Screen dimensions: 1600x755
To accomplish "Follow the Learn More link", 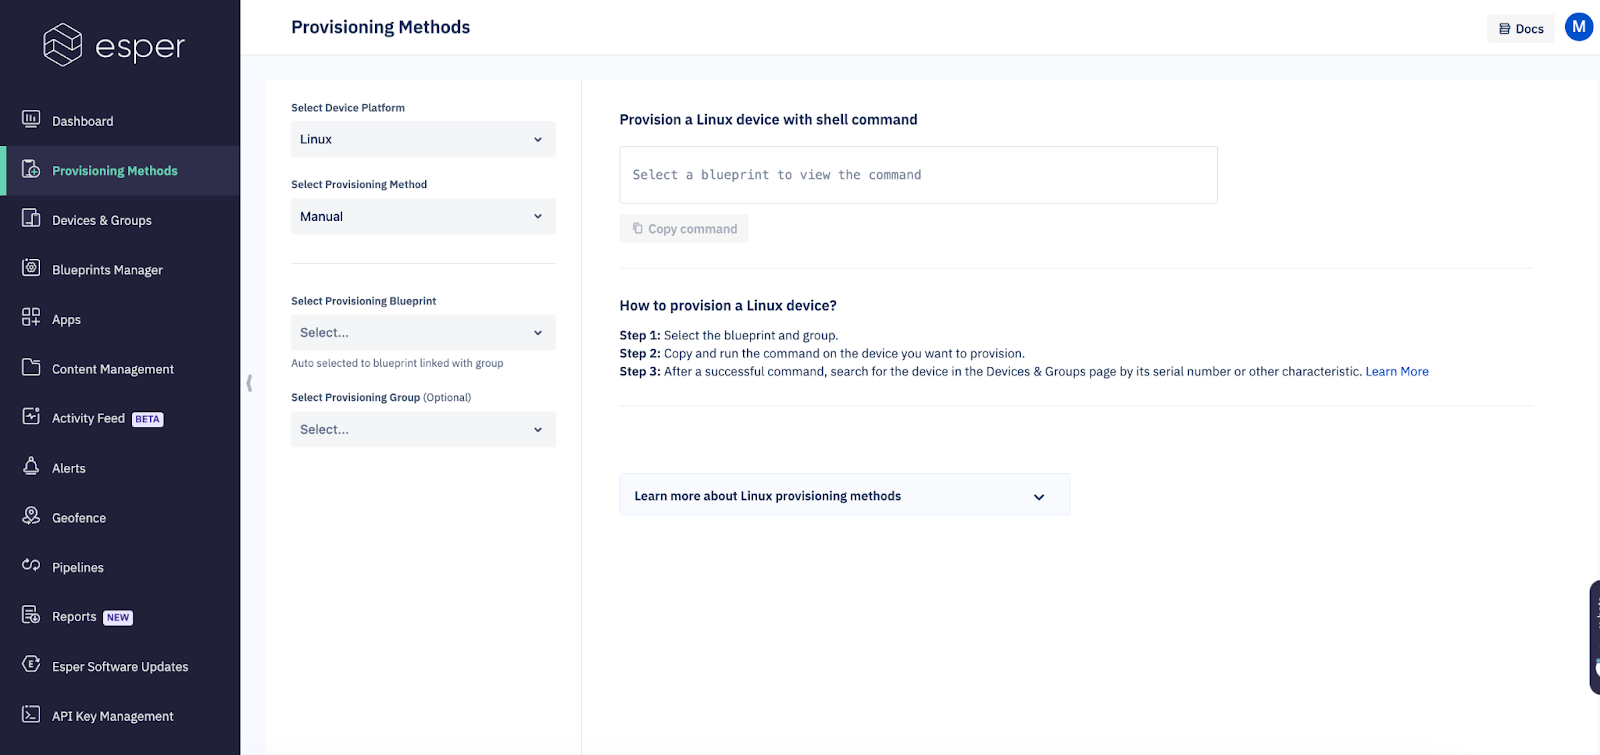I will click(x=1397, y=371).
